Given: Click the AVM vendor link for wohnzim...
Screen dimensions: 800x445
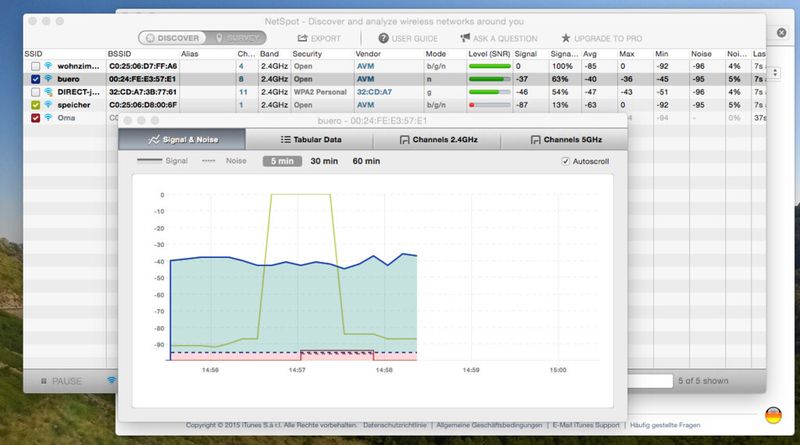Looking at the screenshot, I should click(x=365, y=66).
